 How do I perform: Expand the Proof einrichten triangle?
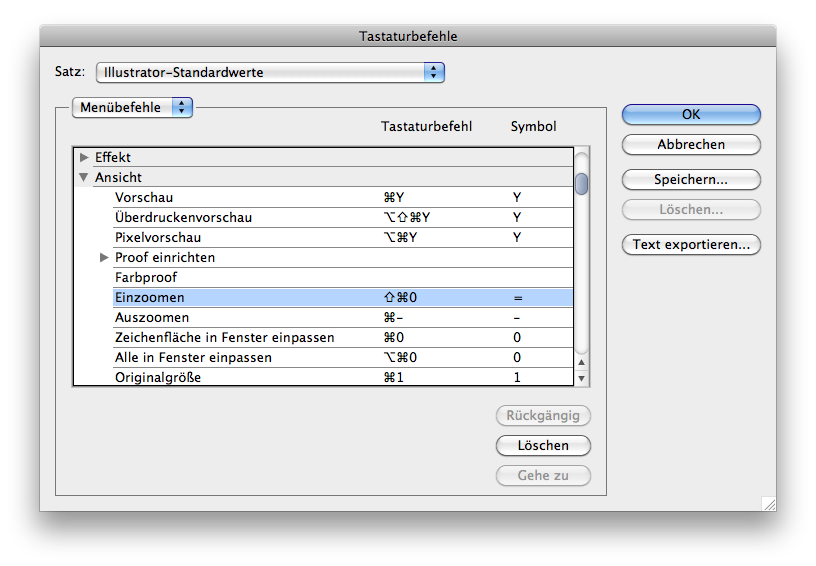[x=104, y=257]
